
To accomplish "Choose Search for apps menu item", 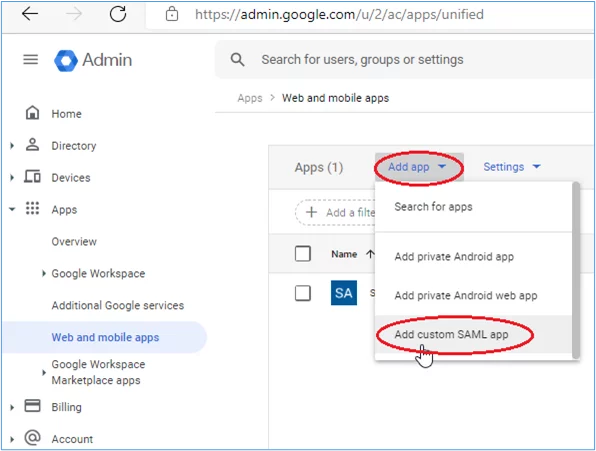I will coord(473,207).
